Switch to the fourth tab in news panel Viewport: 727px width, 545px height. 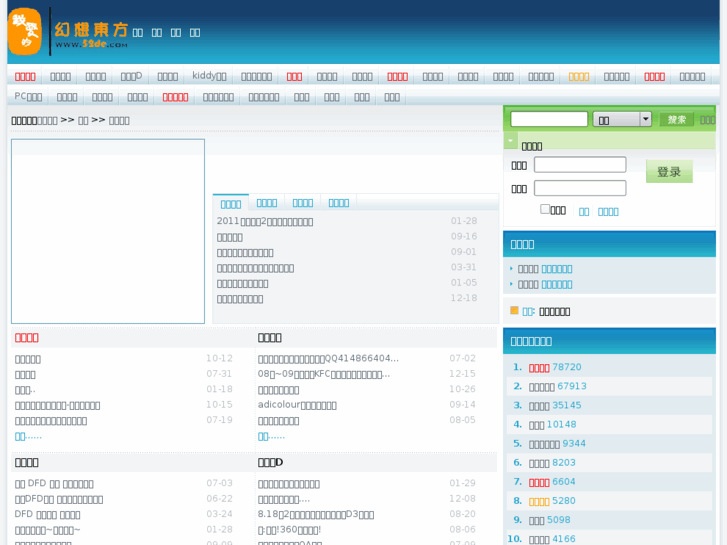[339, 202]
